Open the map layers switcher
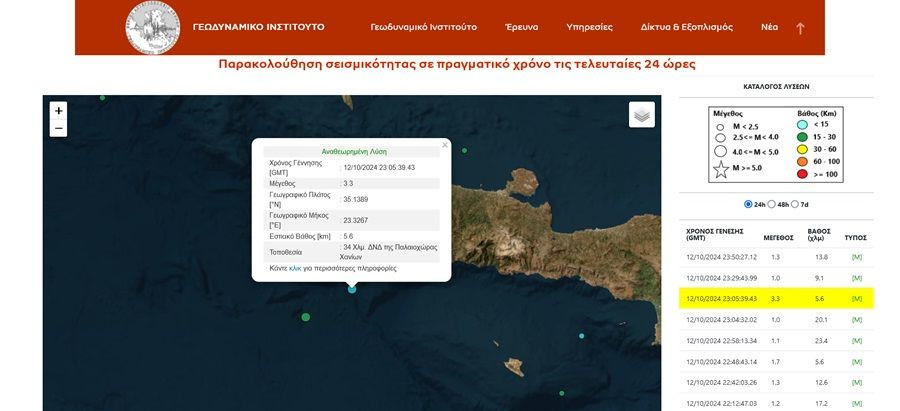Viewport: 900px width, 411px height. [642, 115]
